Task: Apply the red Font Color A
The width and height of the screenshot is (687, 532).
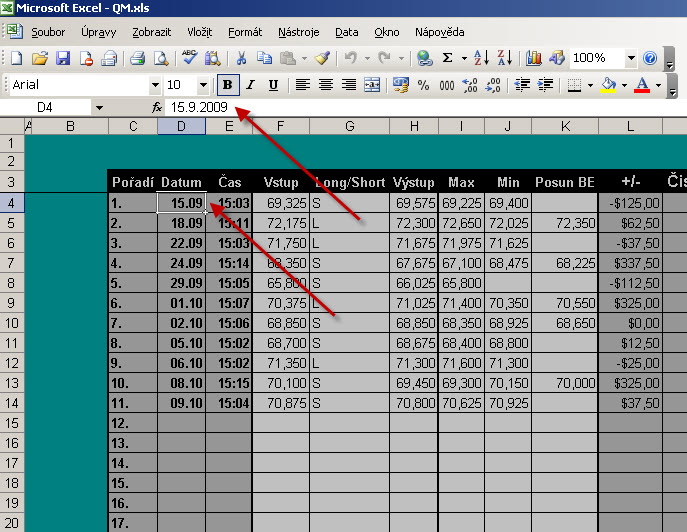Action: [642, 85]
